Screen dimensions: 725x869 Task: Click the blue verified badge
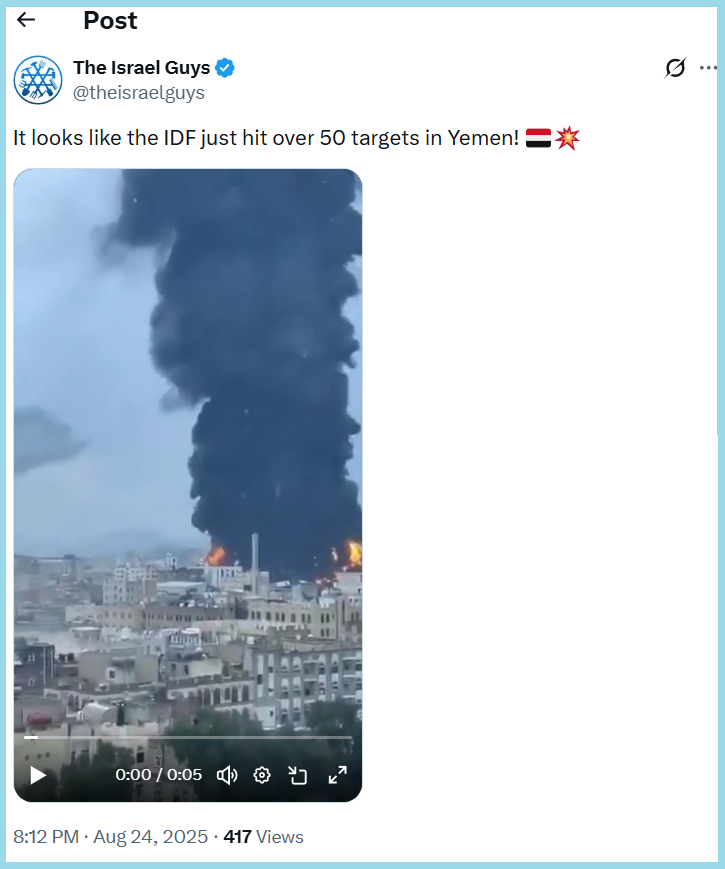point(224,68)
